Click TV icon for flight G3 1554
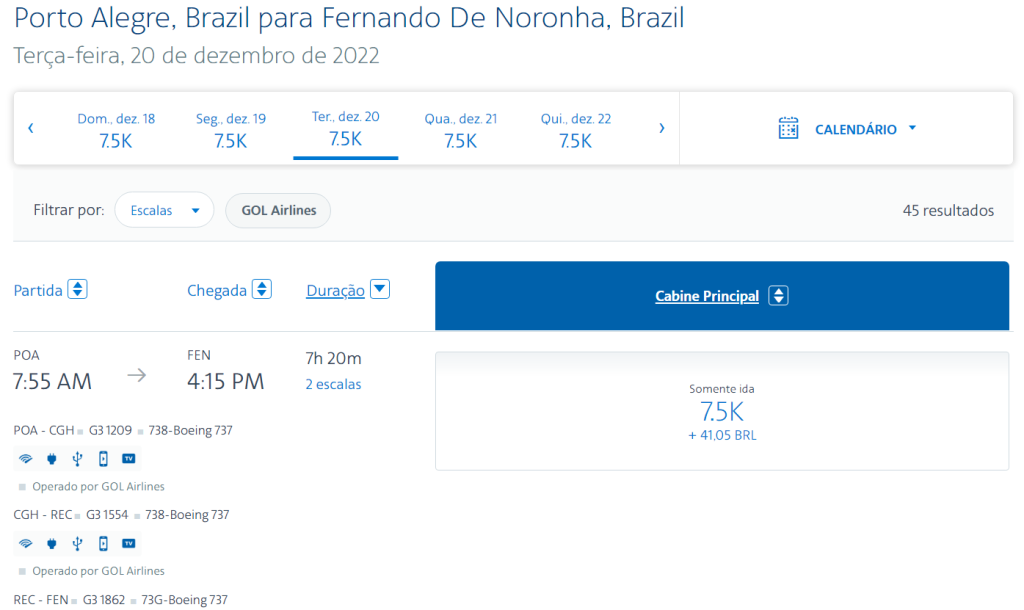Image resolution: width=1024 pixels, height=610 pixels. pos(129,543)
